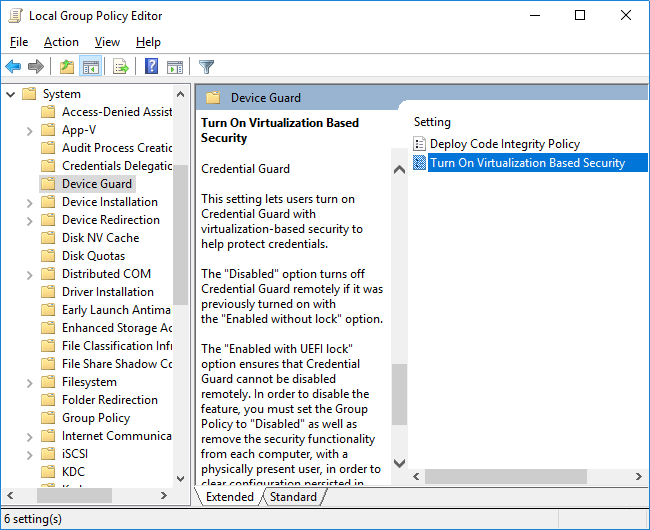Switch to the Standard tab
650x530 pixels.
(x=293, y=497)
